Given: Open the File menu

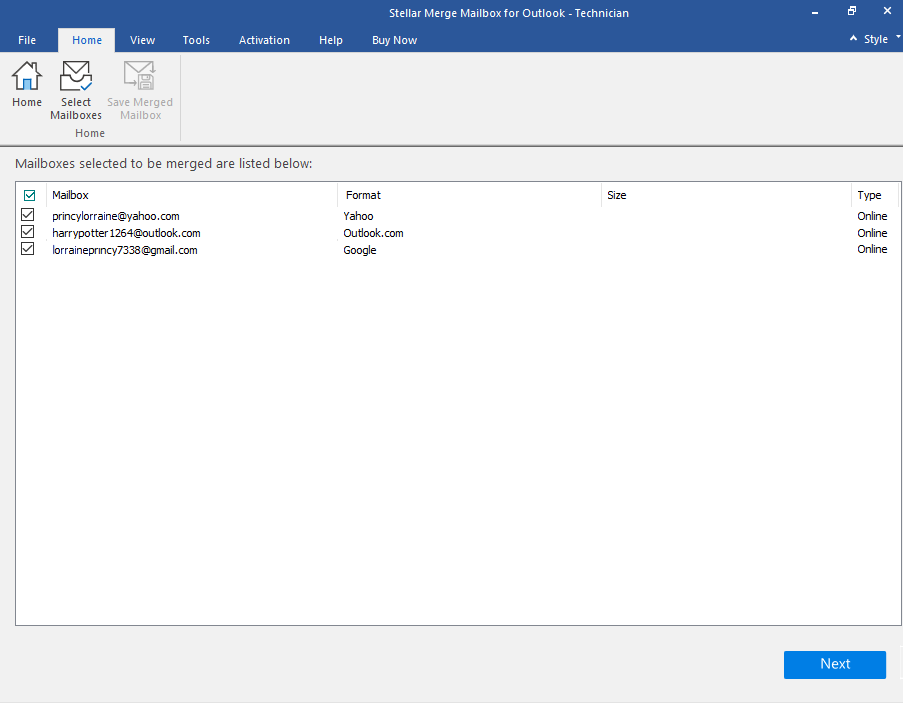Looking at the screenshot, I should coord(27,40).
